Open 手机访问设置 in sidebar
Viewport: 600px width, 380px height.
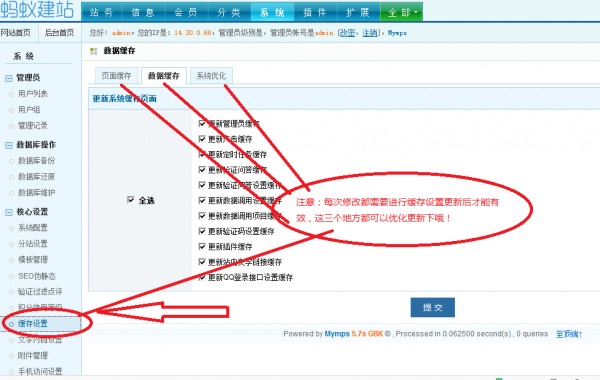point(40,371)
